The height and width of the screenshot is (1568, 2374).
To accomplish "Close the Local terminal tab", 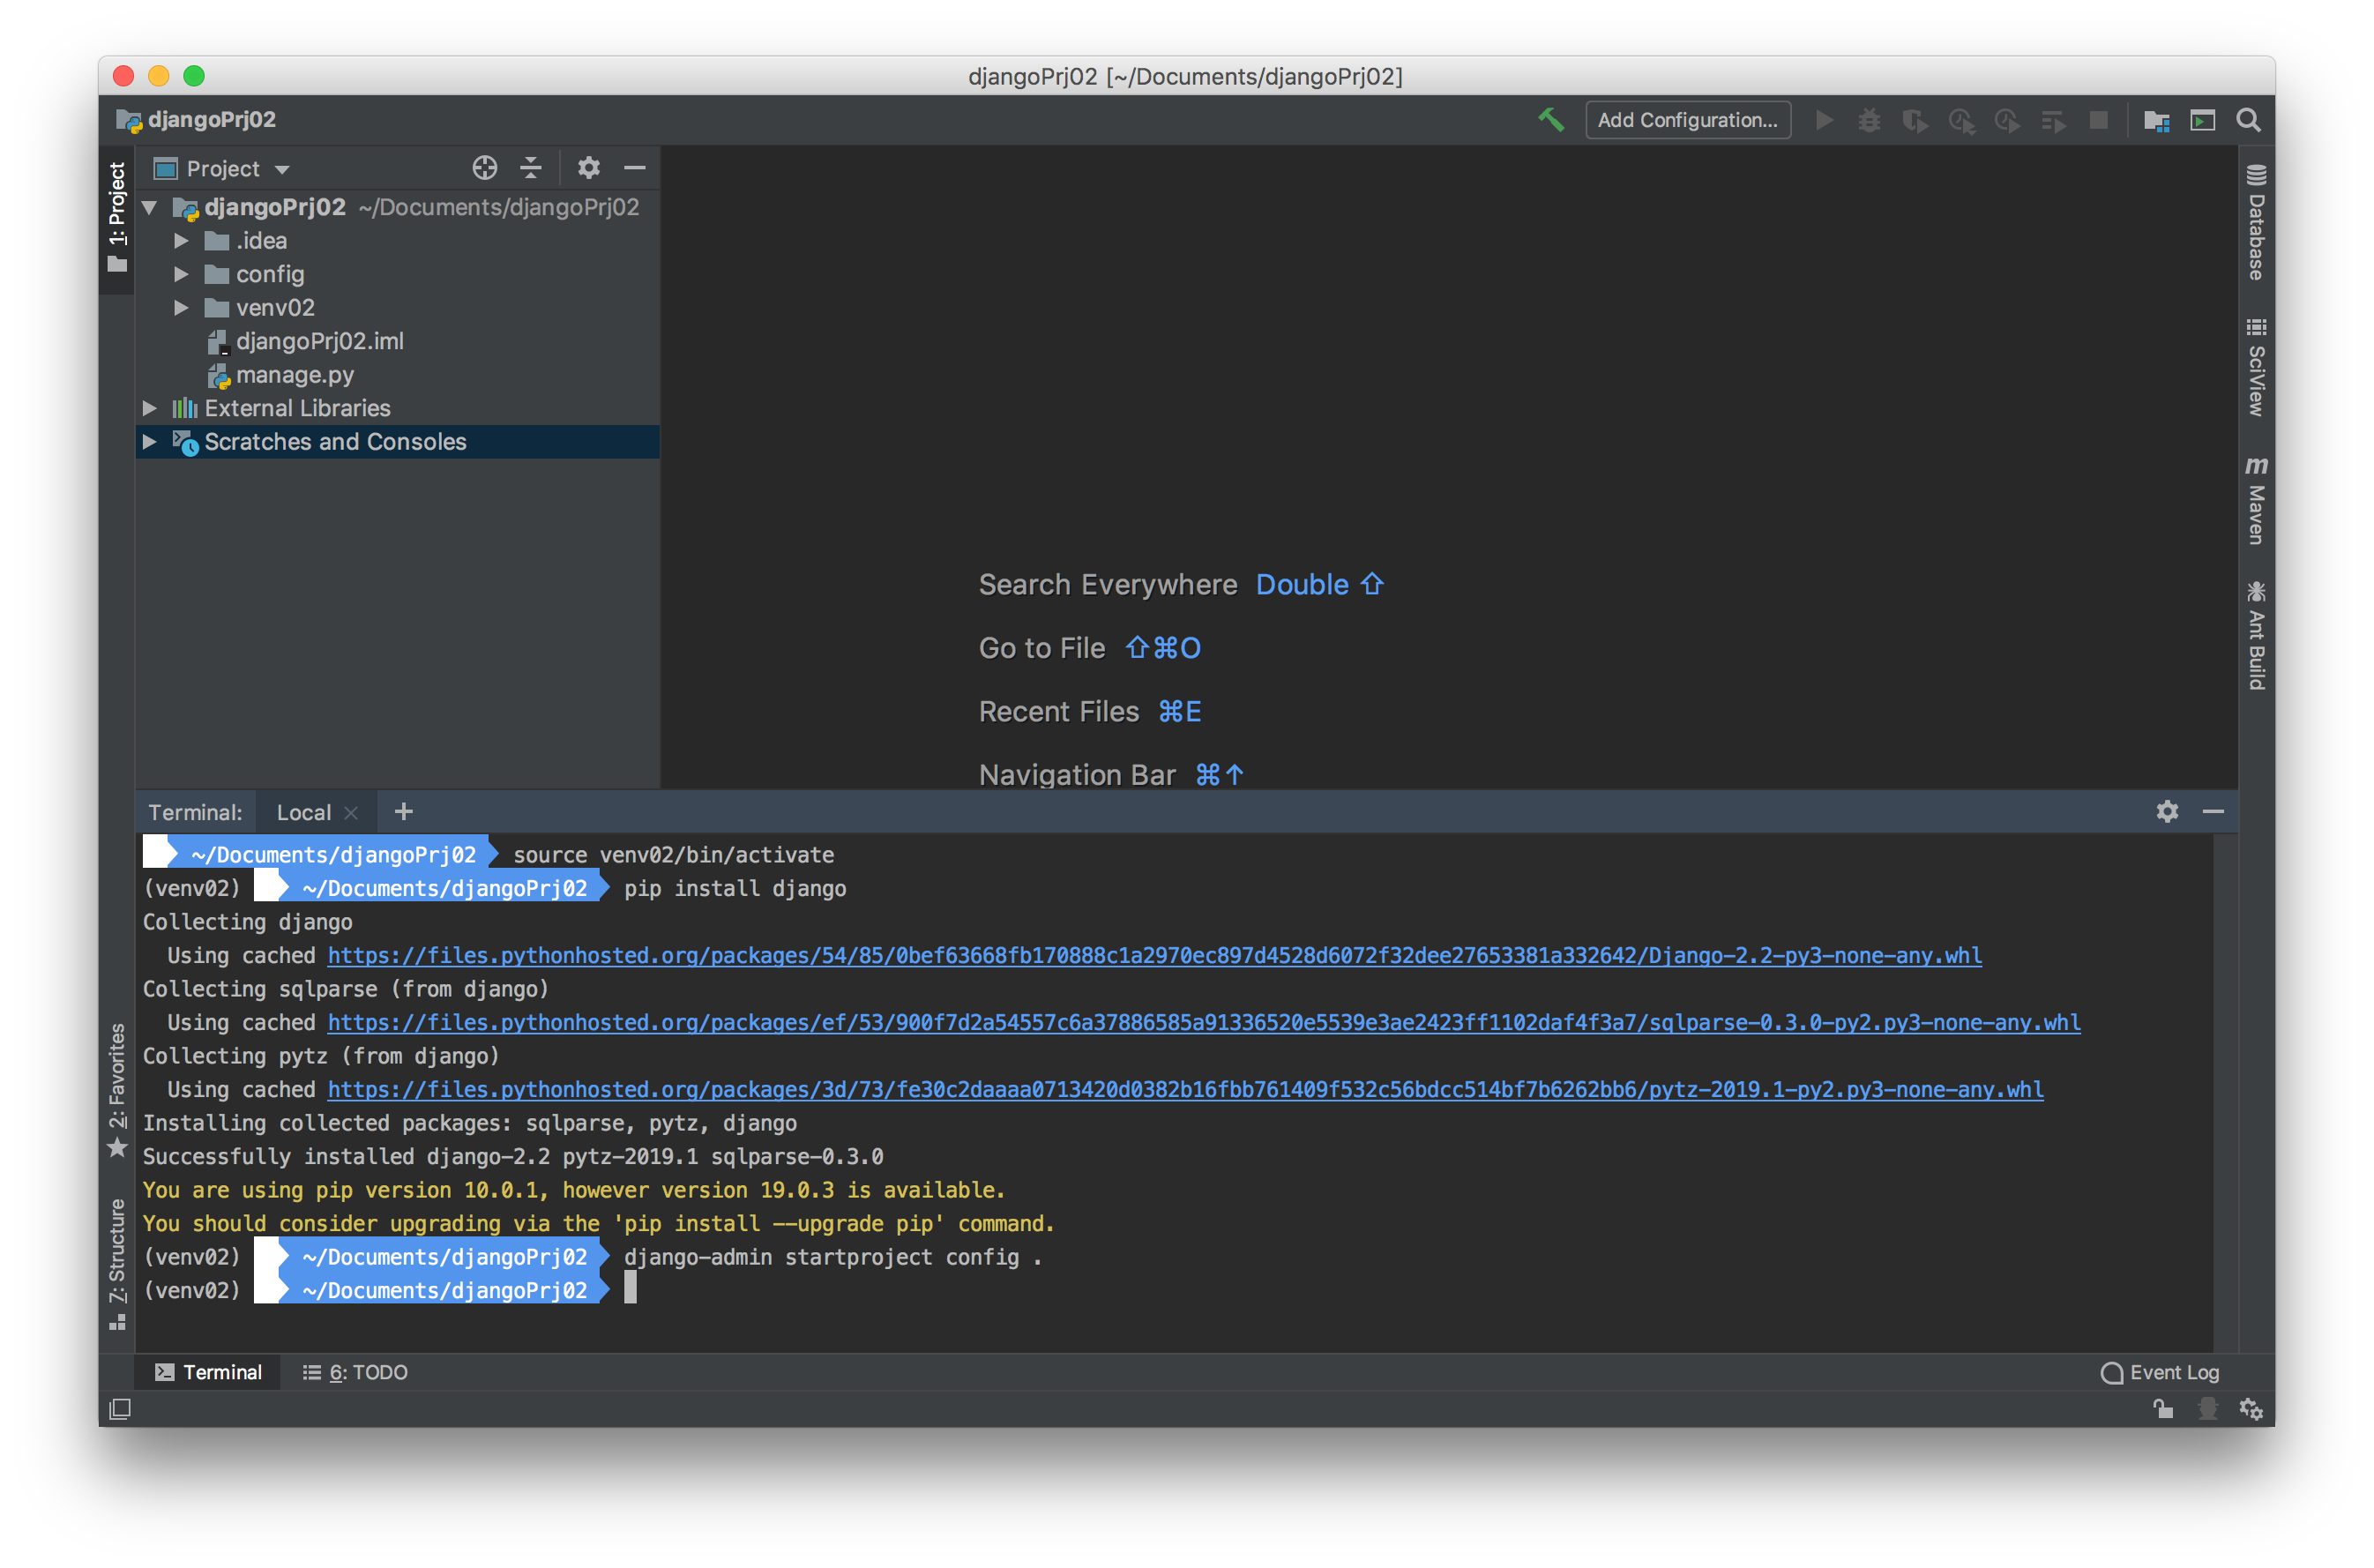I will (351, 813).
